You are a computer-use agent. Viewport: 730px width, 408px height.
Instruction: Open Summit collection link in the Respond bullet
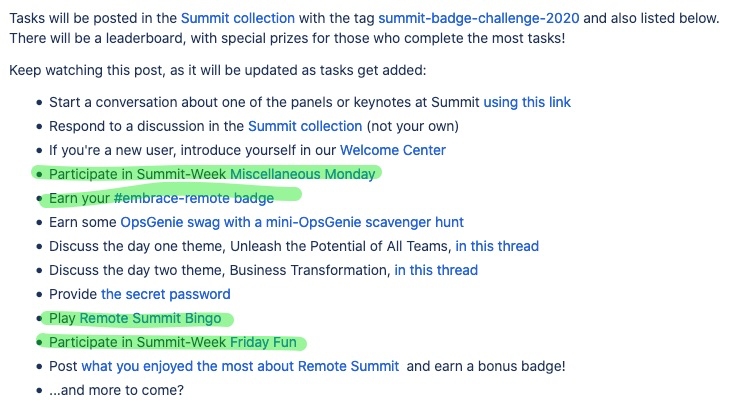point(305,126)
